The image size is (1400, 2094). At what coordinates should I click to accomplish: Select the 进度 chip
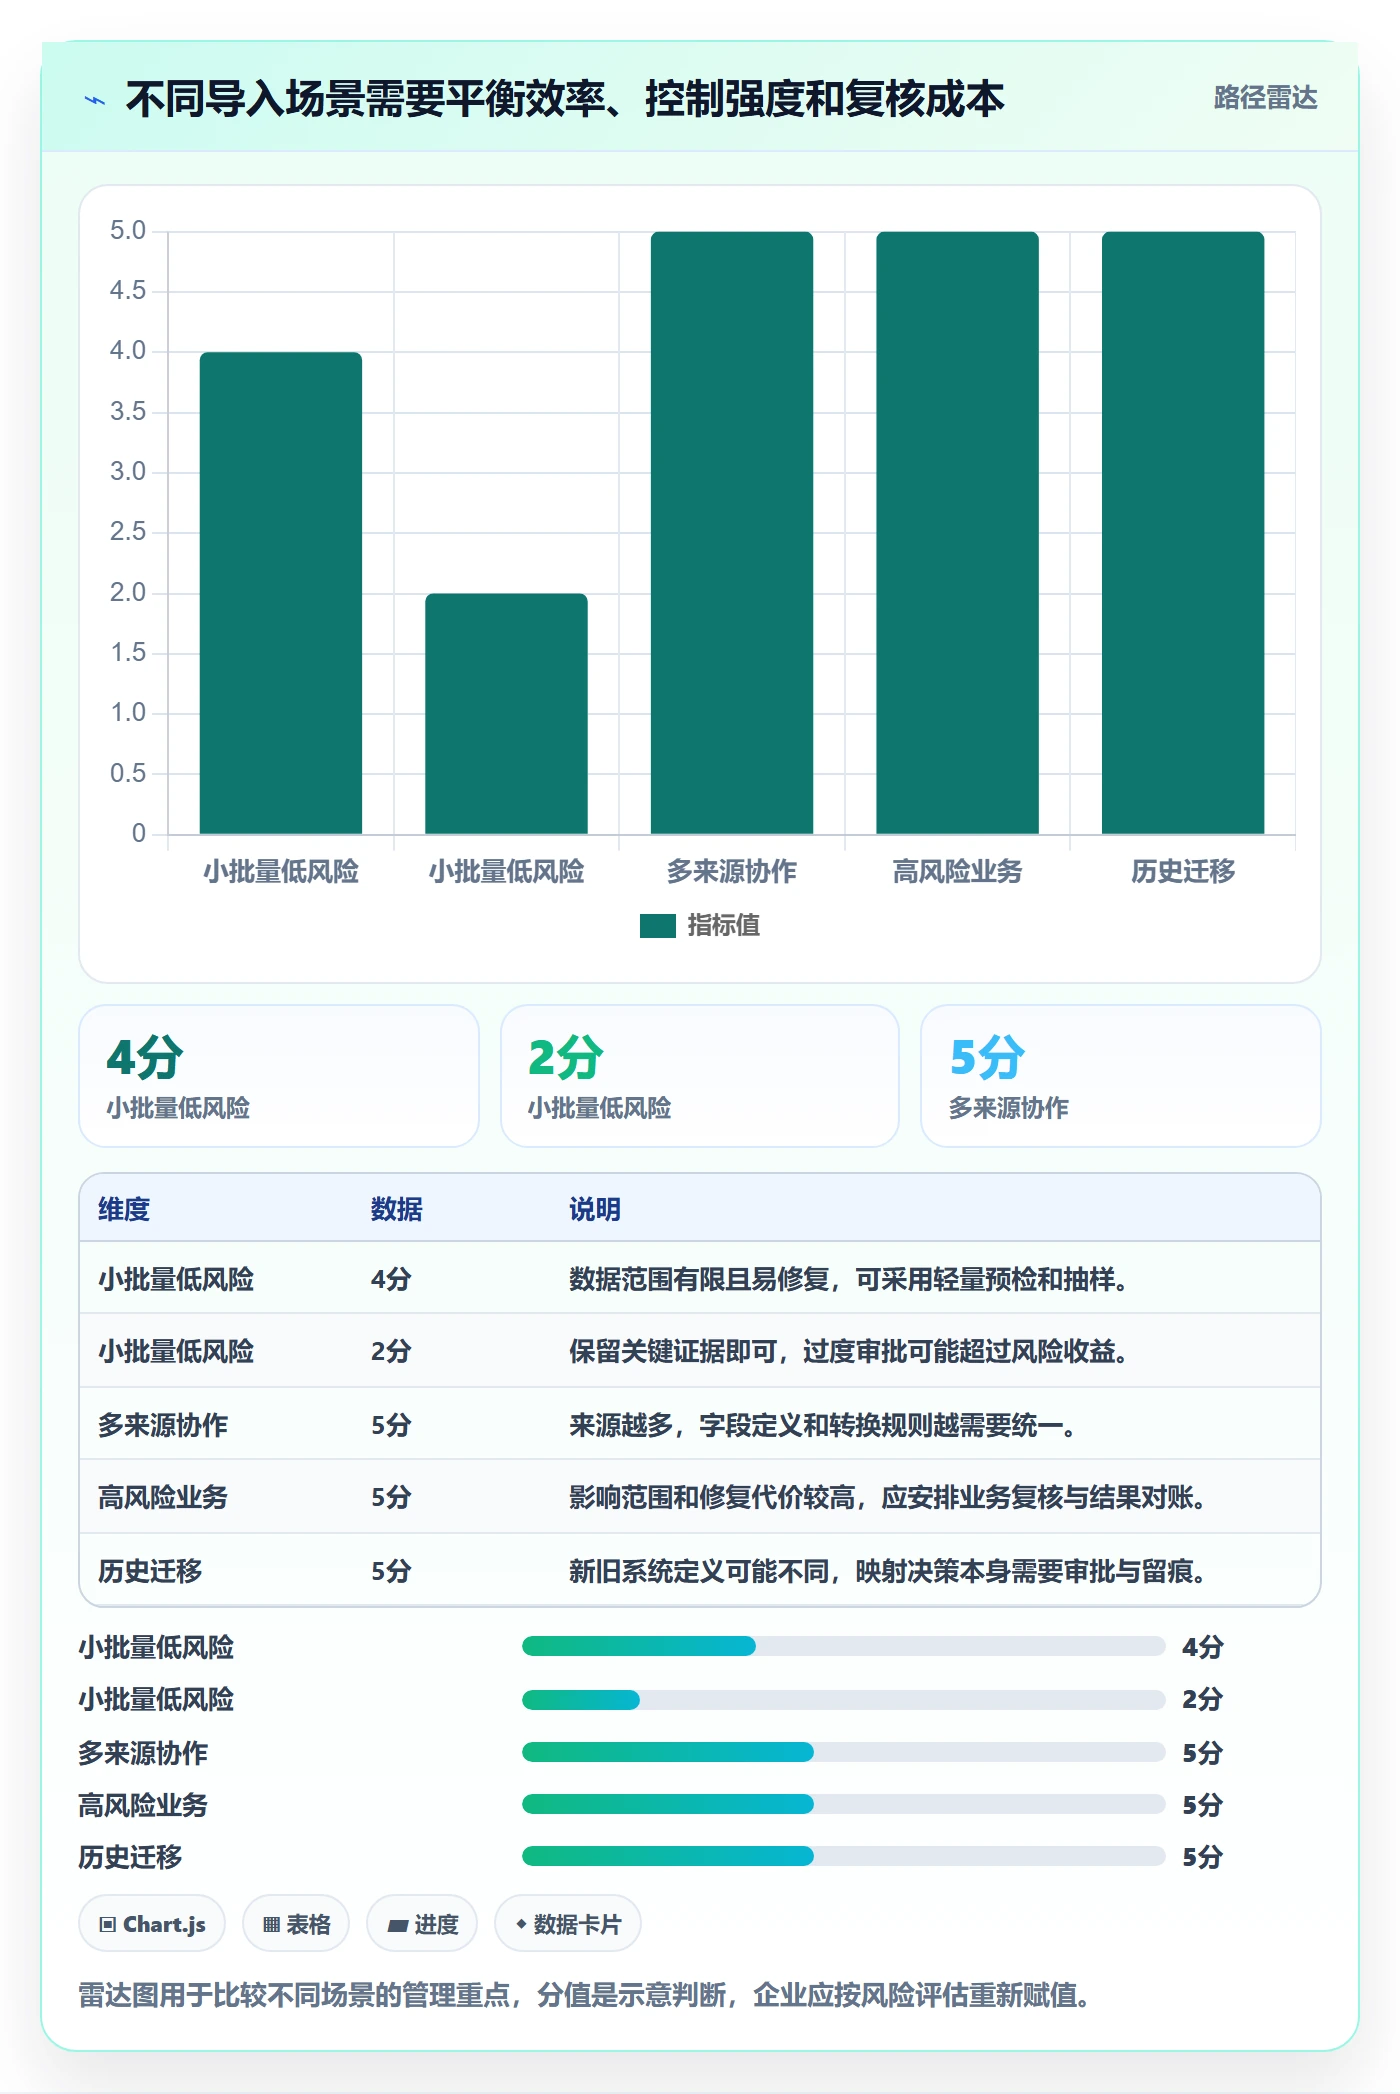point(422,1923)
